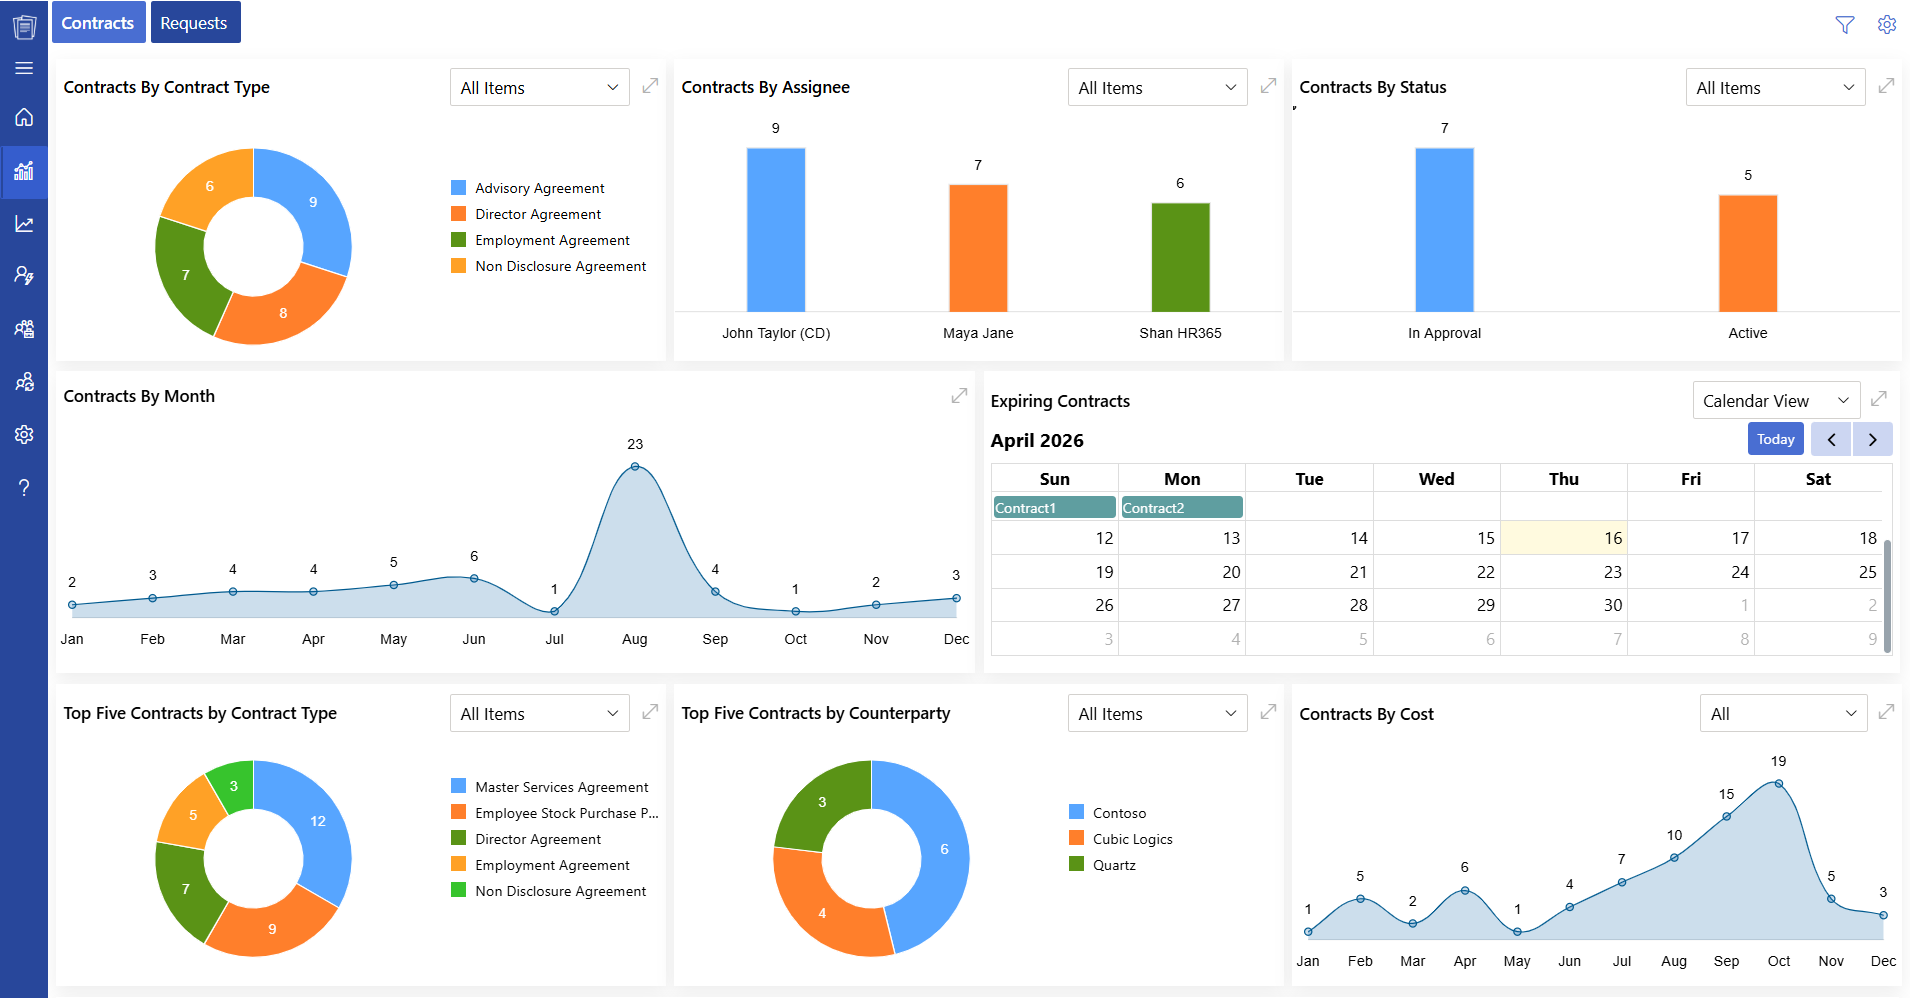
Task: Select the dashboard charts icon in sidebar
Action: coord(24,172)
